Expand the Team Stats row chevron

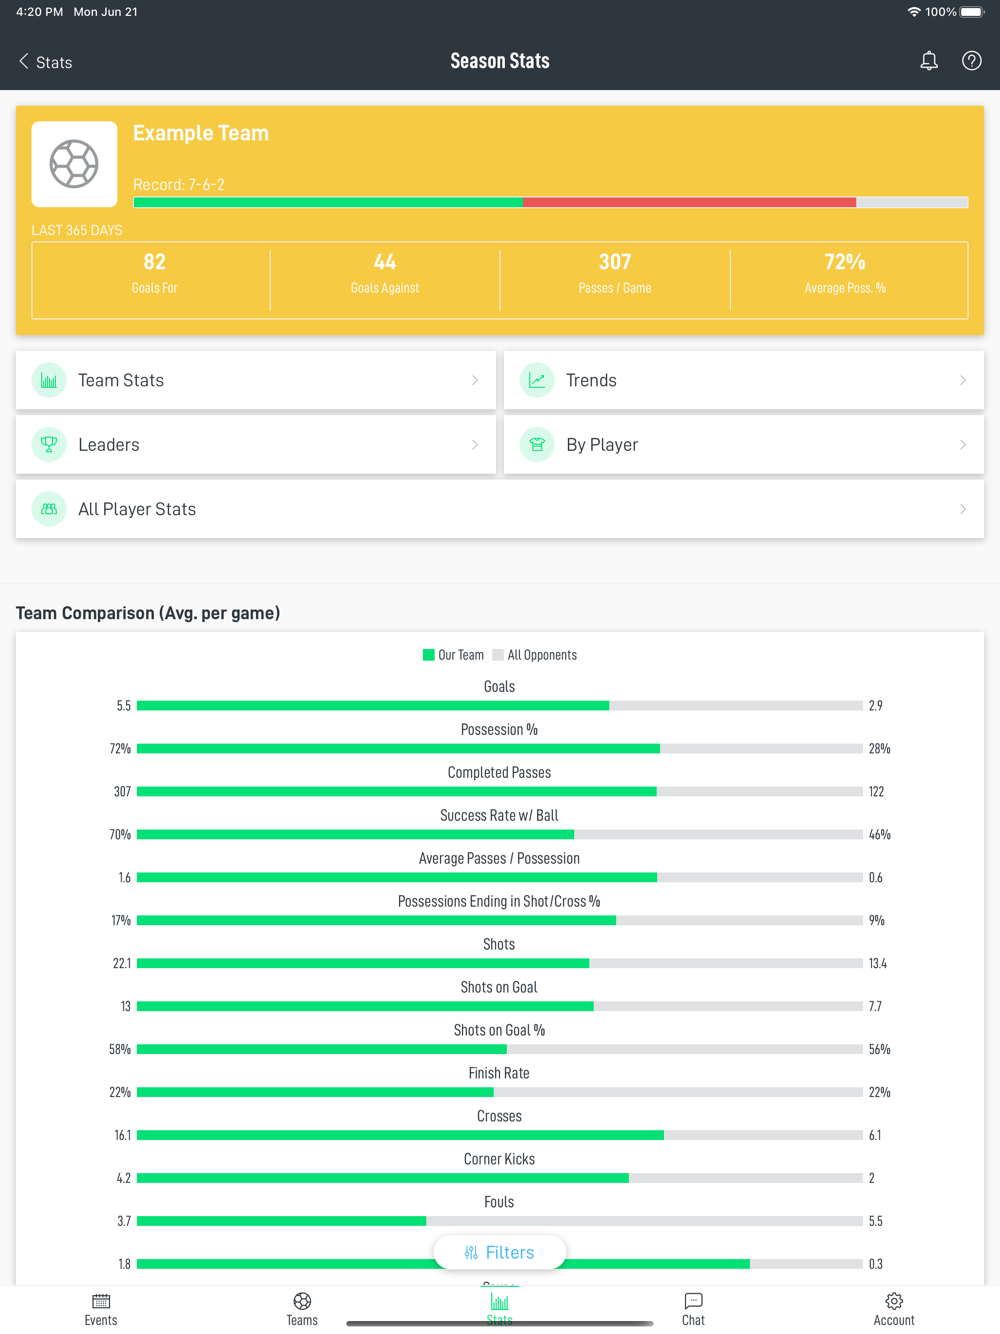pos(475,380)
